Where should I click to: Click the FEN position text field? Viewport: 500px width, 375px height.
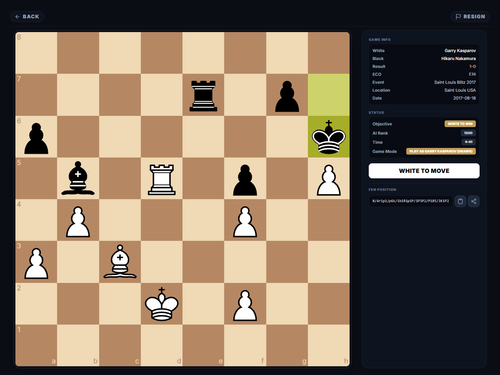pyautogui.click(x=410, y=201)
